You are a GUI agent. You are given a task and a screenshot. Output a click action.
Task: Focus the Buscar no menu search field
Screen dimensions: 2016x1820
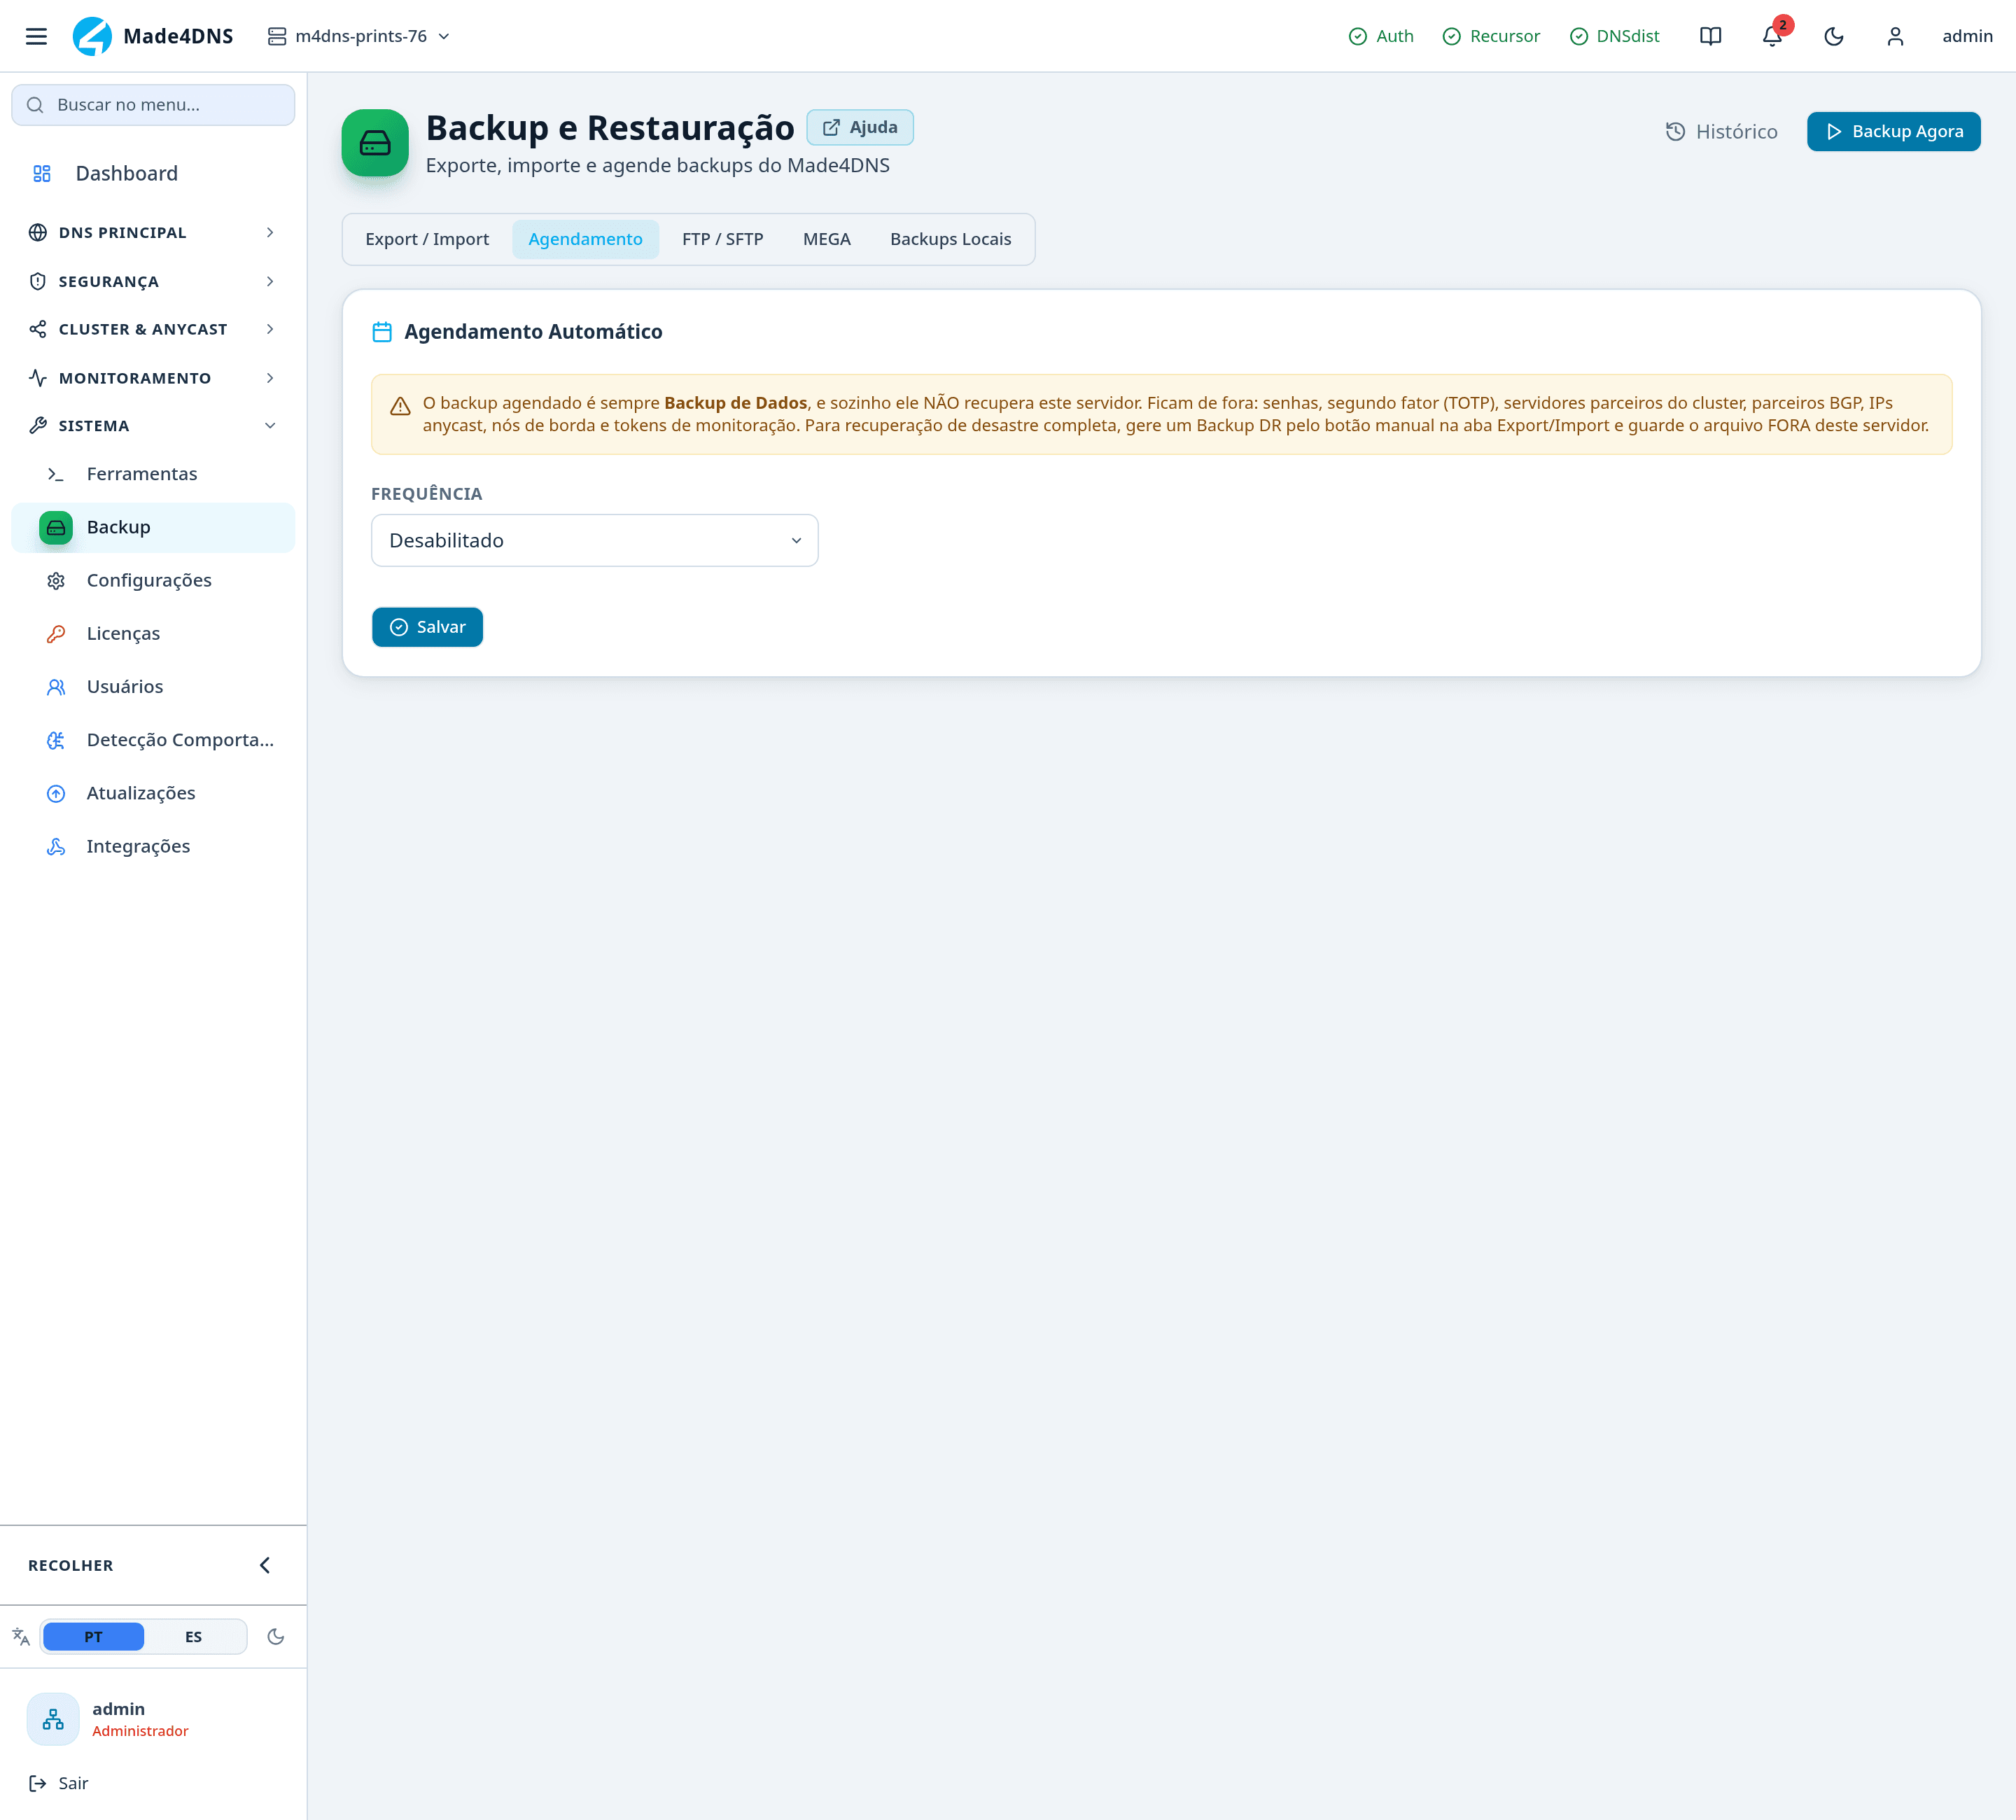153,105
